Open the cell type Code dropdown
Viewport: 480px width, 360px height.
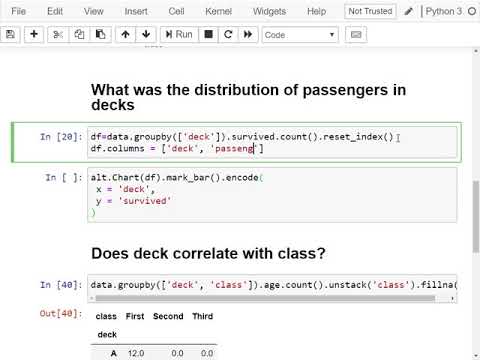pyautogui.click(x=300, y=35)
